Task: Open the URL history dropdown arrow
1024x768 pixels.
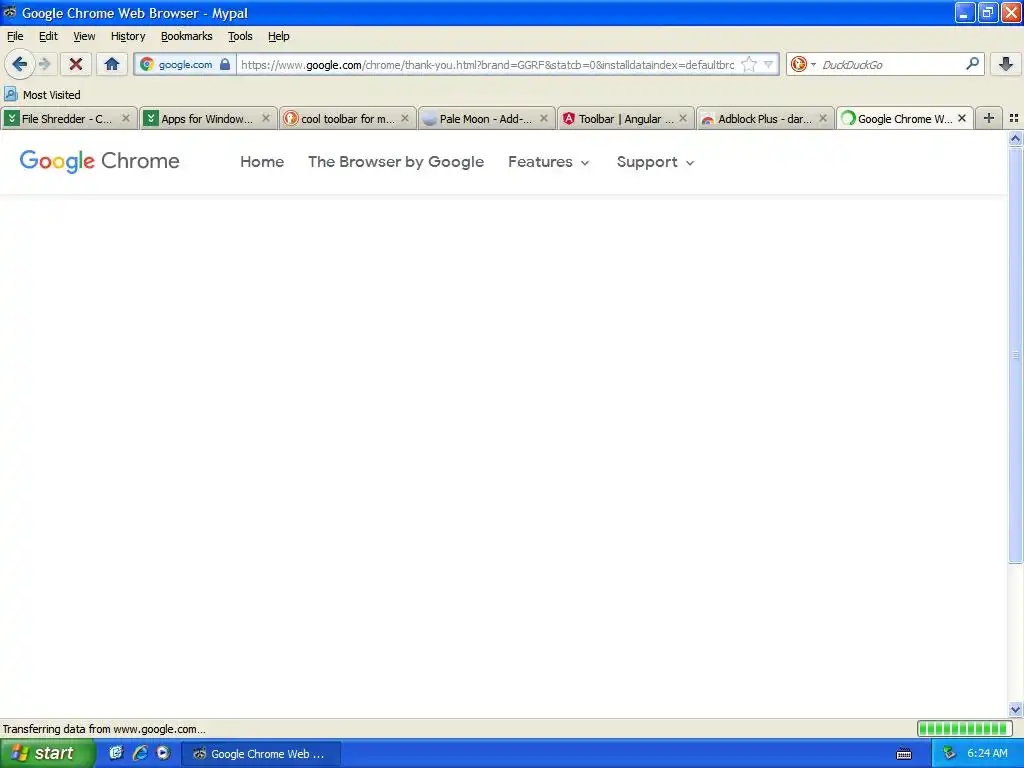Action: point(769,64)
